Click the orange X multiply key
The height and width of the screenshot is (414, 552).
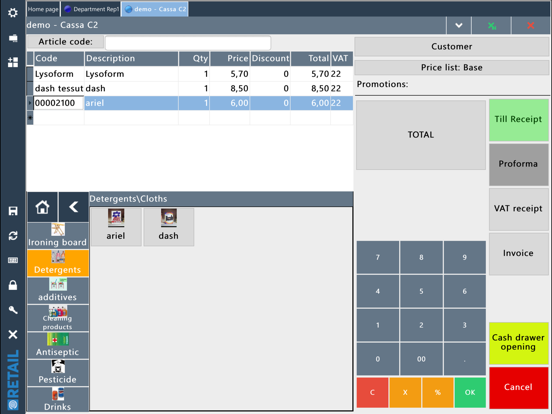coord(405,393)
